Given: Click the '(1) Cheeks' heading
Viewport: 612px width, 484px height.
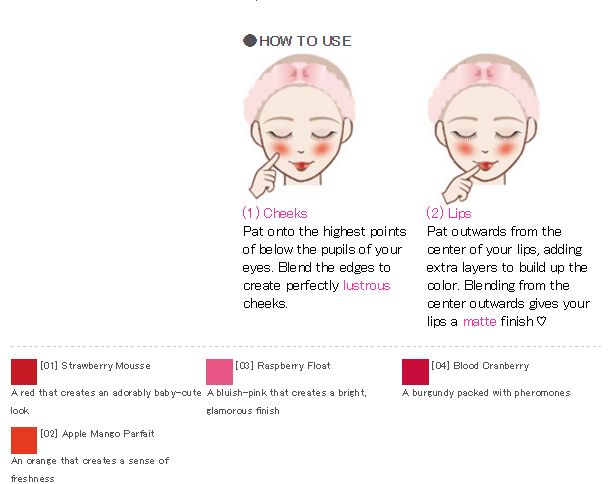Looking at the screenshot, I should (275, 213).
